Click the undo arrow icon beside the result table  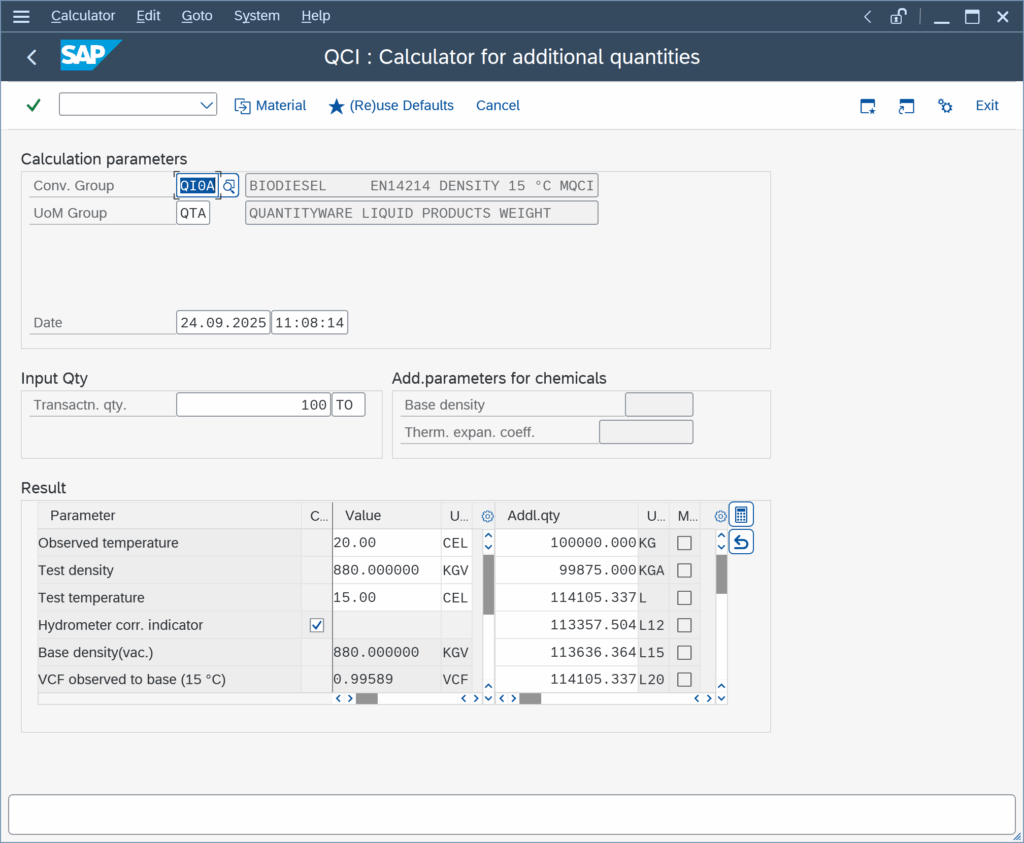[741, 542]
